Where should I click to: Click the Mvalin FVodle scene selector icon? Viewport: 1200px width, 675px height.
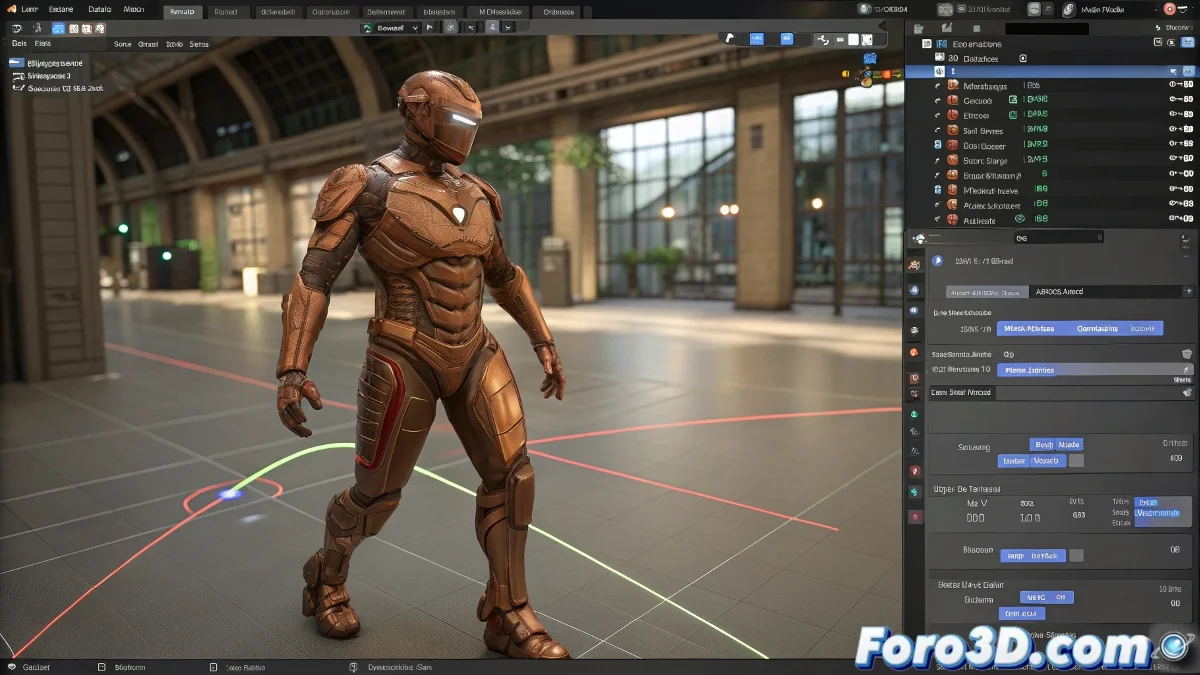[1069, 9]
